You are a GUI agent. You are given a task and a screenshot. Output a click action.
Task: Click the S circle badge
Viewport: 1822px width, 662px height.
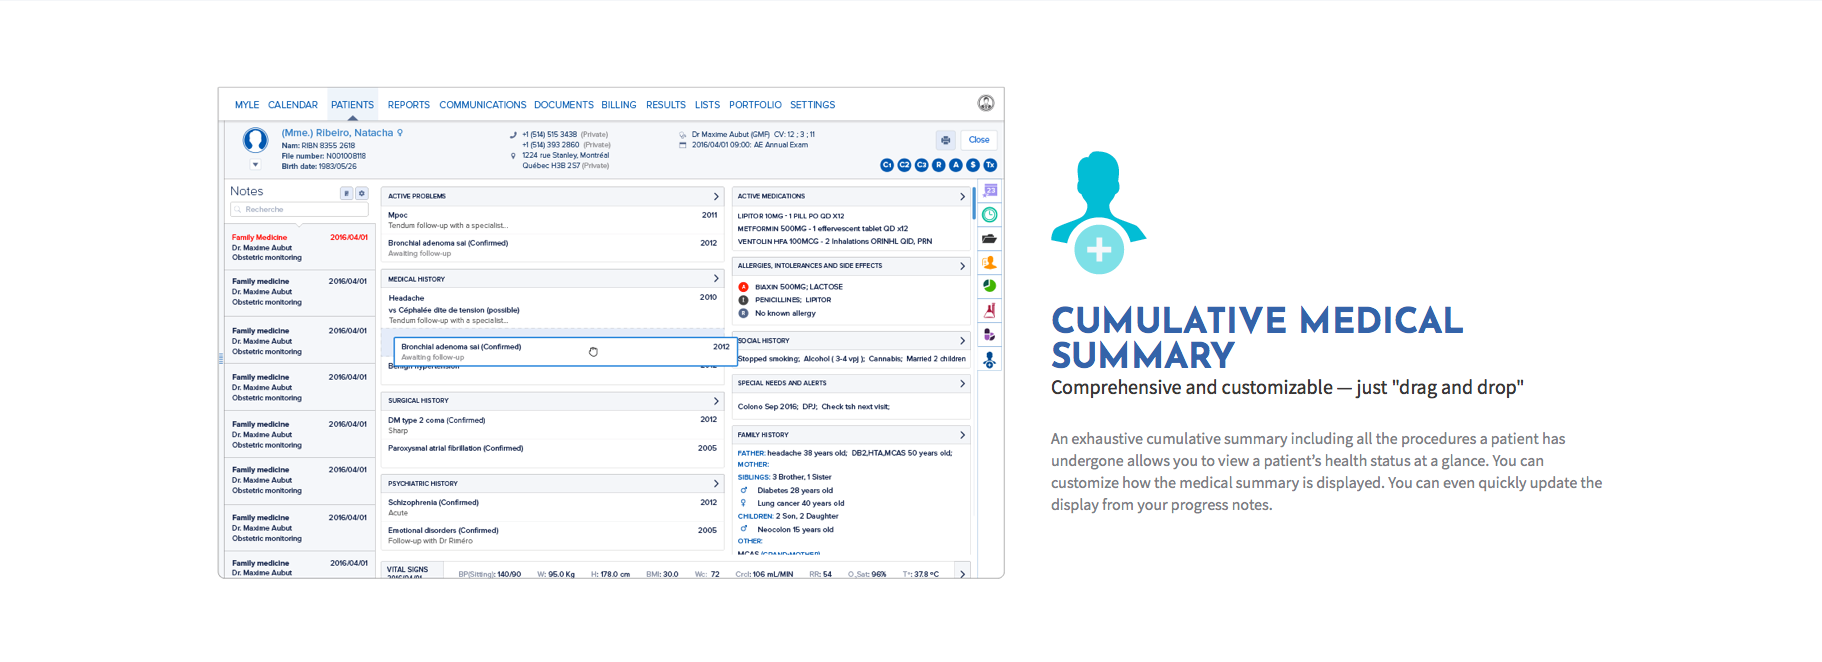(x=972, y=165)
